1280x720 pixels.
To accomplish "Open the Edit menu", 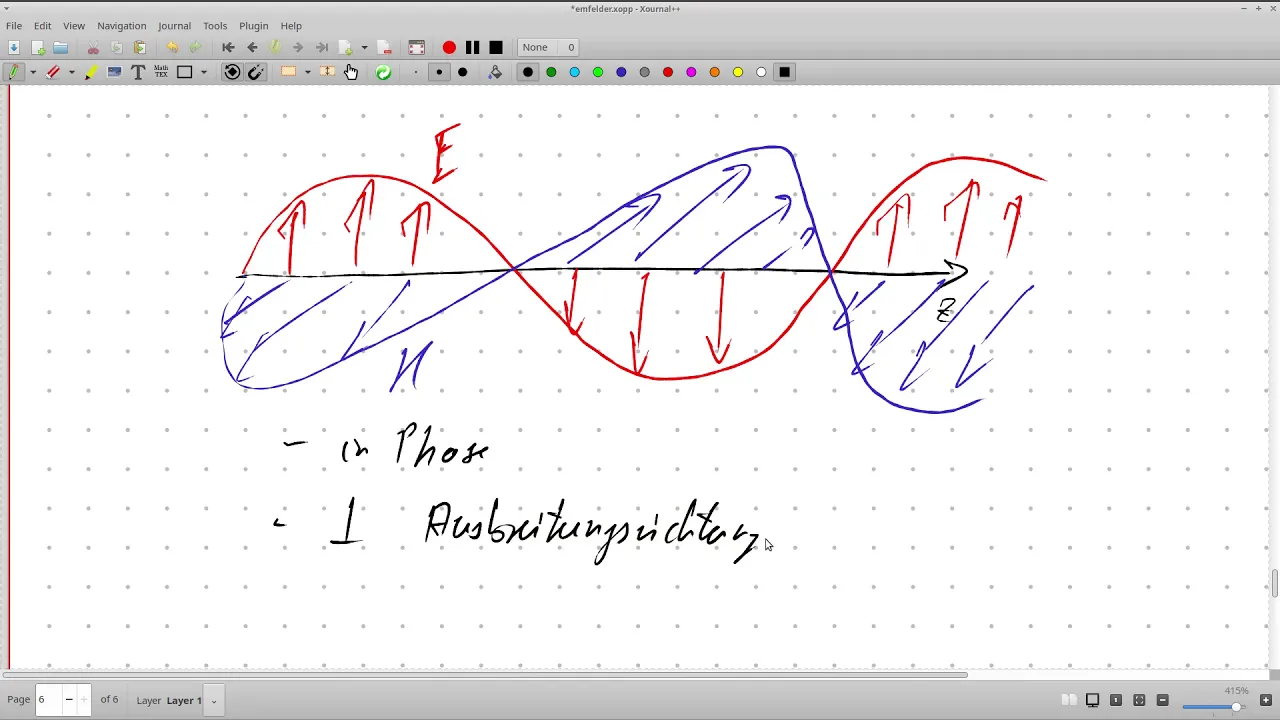I will pyautogui.click(x=43, y=25).
